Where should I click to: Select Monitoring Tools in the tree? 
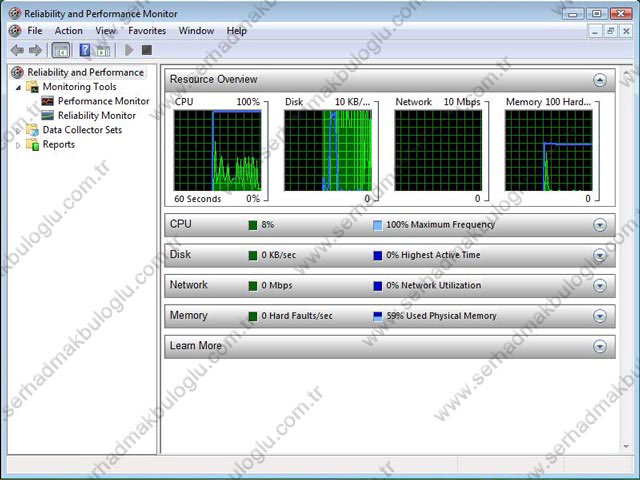(x=80, y=87)
